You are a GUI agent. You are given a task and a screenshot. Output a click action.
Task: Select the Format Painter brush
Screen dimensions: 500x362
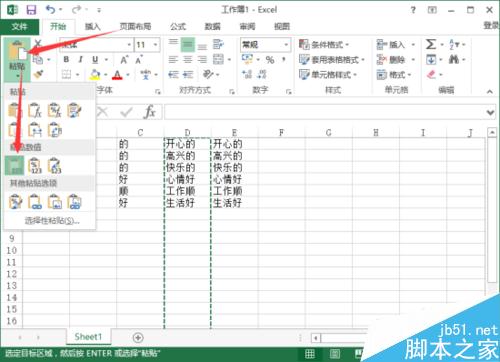tap(39, 74)
